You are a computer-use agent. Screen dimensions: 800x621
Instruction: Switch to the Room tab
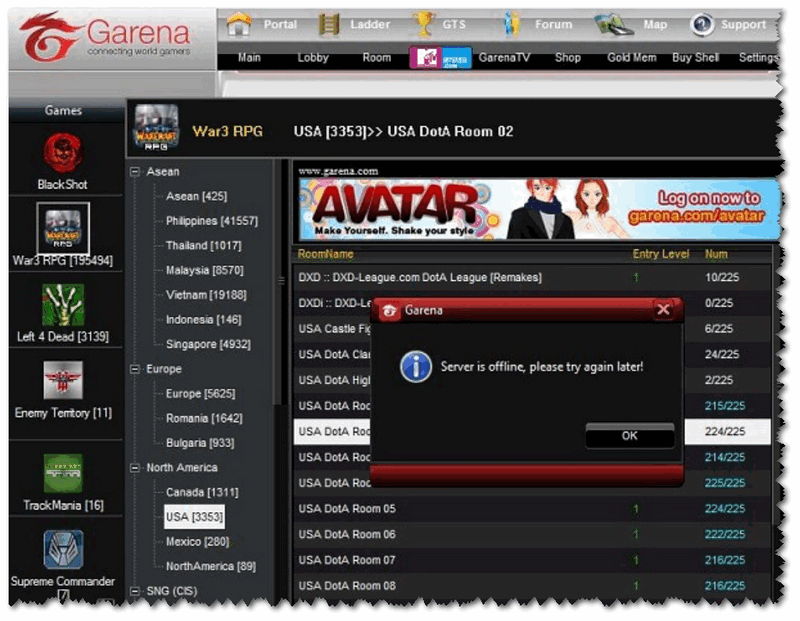point(377,58)
